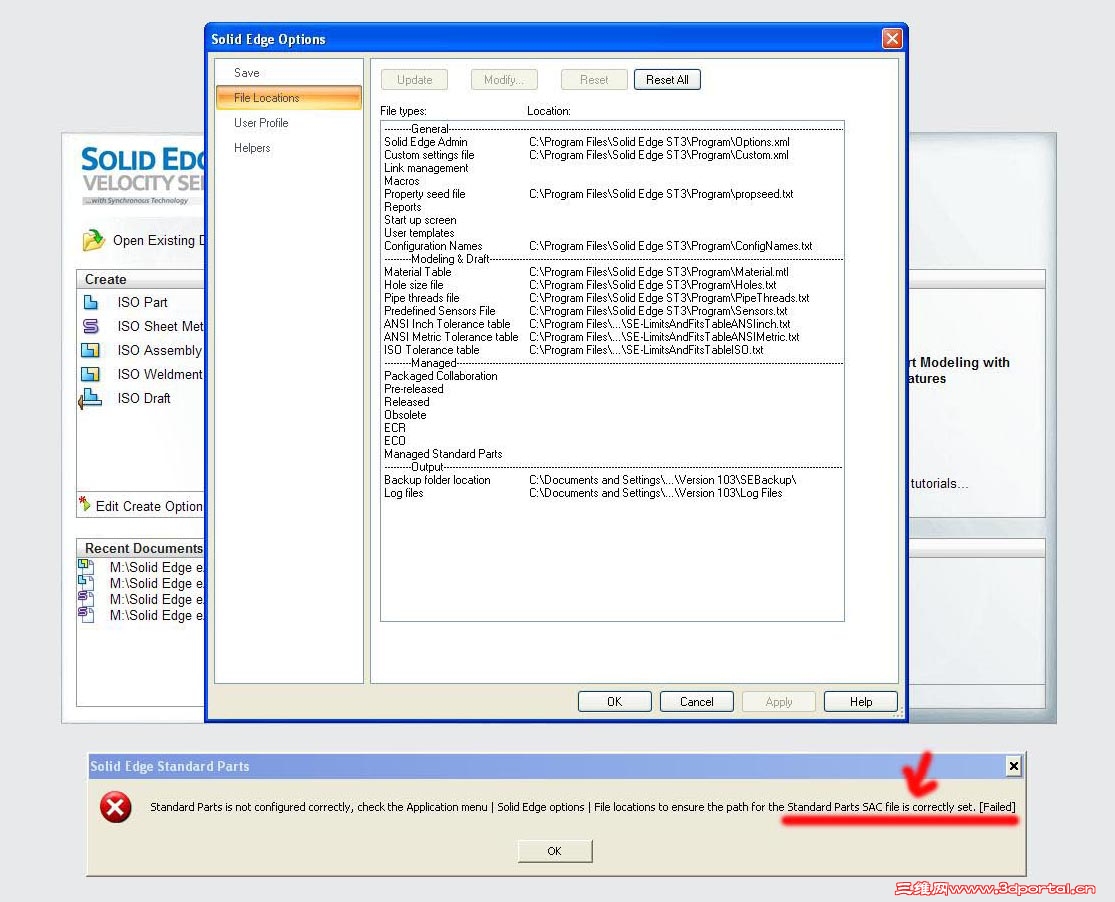Image resolution: width=1115 pixels, height=902 pixels.
Task: Click the Open Existing Document link
Action: pyautogui.click(x=158, y=240)
